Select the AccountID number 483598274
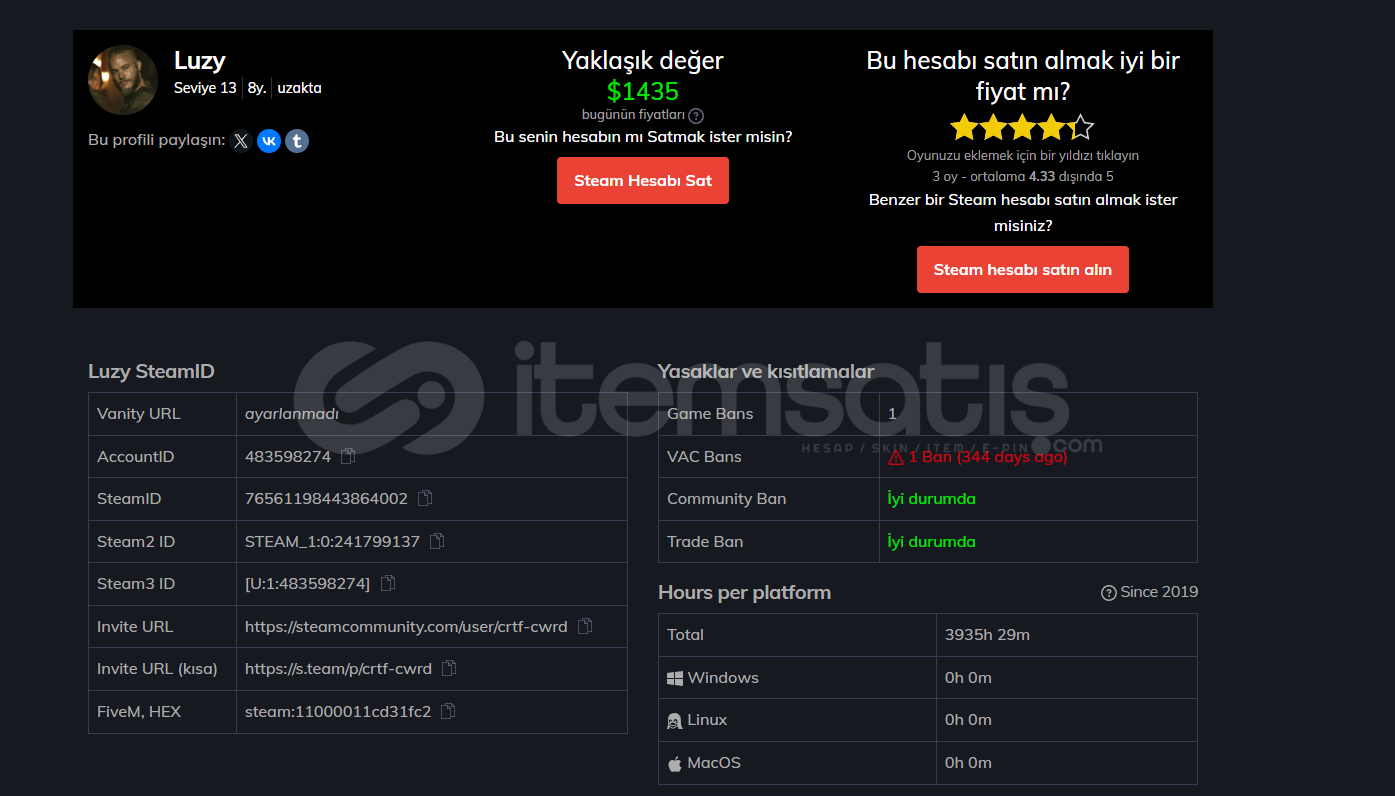Screen dimensions: 1395x796 (x=288, y=456)
